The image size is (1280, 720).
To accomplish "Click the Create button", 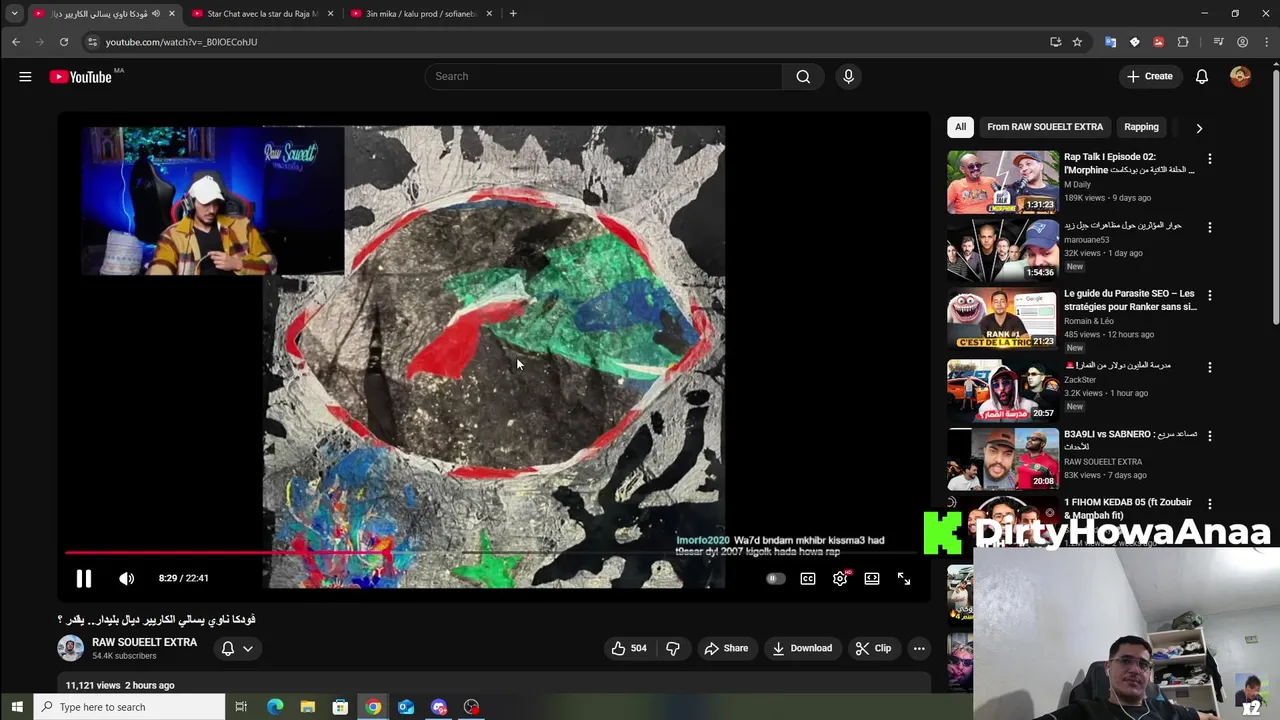I will coord(1150,76).
